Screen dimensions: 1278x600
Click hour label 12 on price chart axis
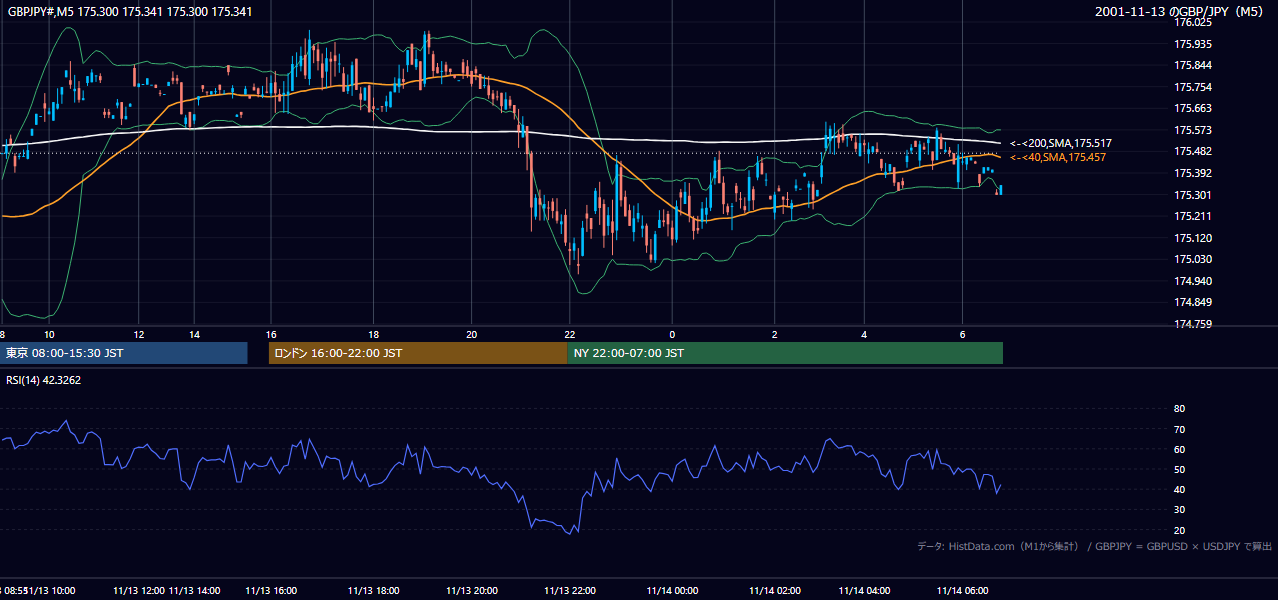point(139,334)
